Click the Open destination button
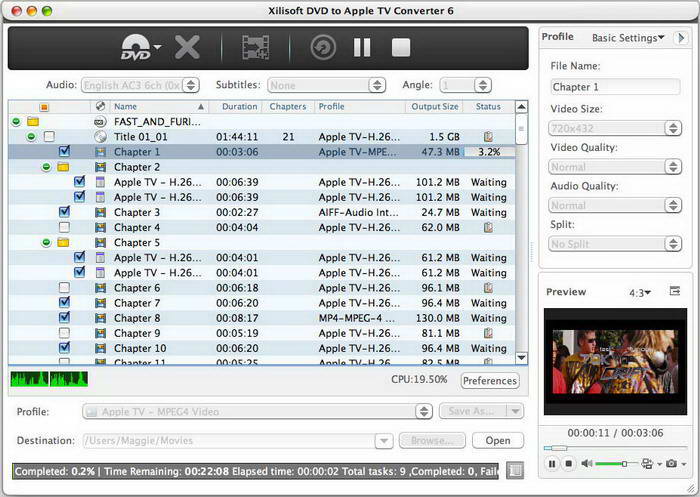Image resolution: width=700 pixels, height=497 pixels. [x=498, y=440]
